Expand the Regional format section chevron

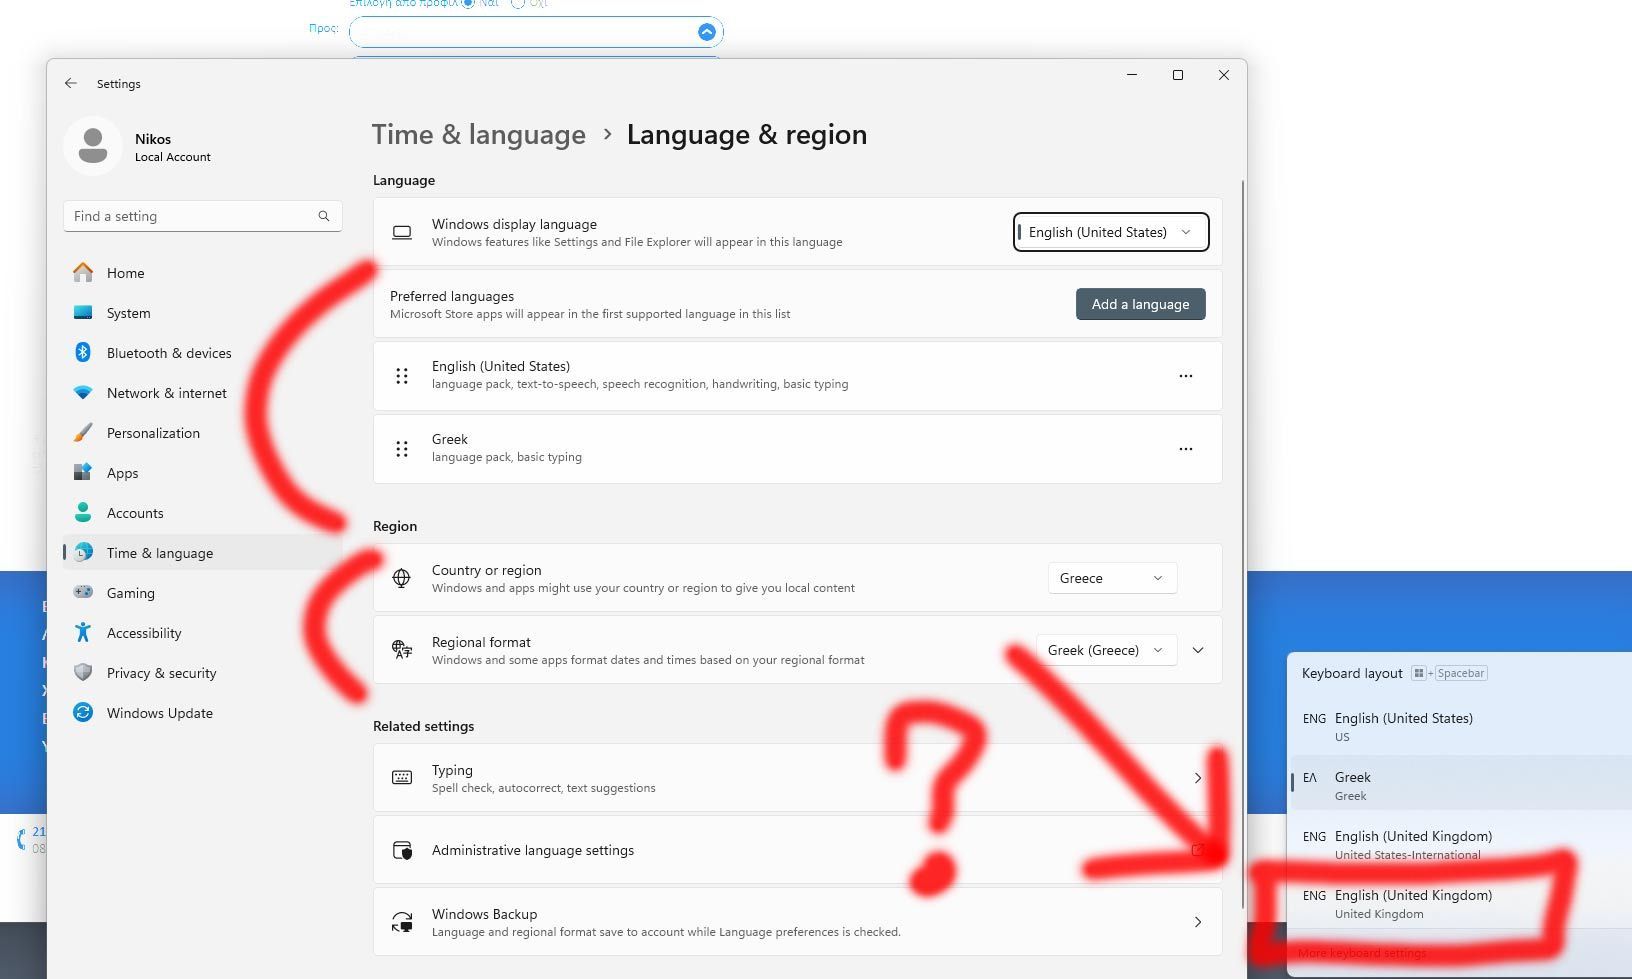click(x=1197, y=650)
